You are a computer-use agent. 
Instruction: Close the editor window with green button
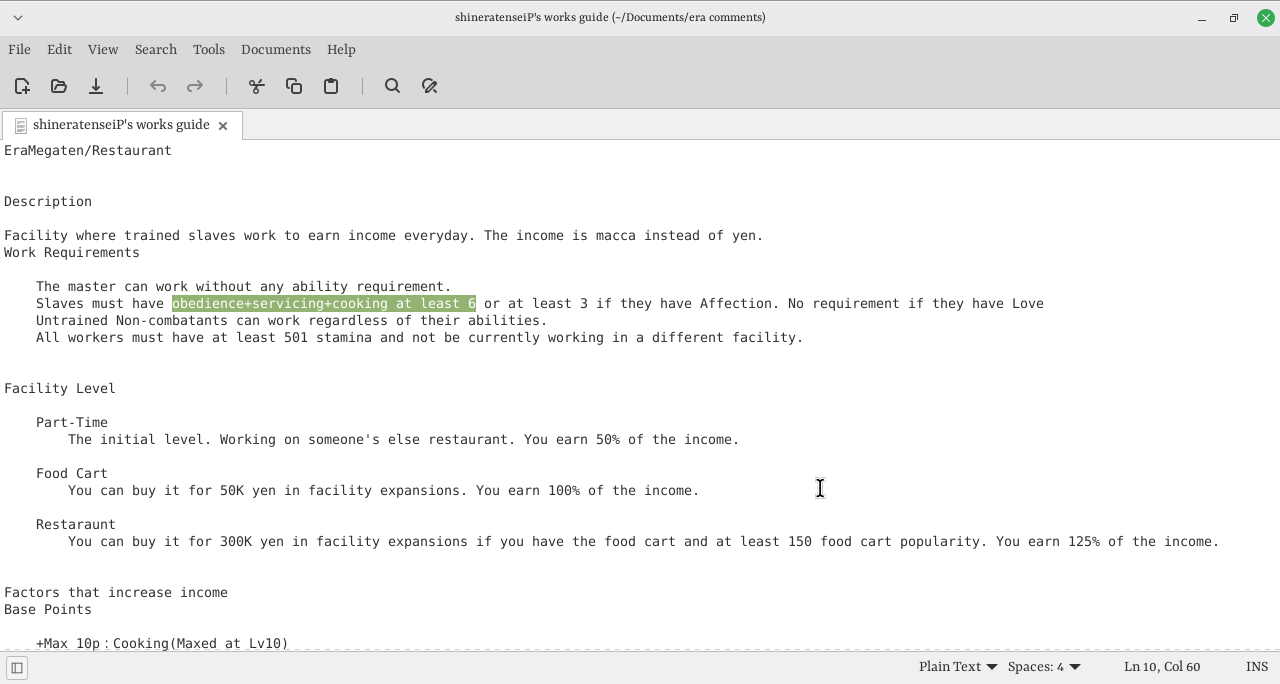pyautogui.click(x=1265, y=18)
